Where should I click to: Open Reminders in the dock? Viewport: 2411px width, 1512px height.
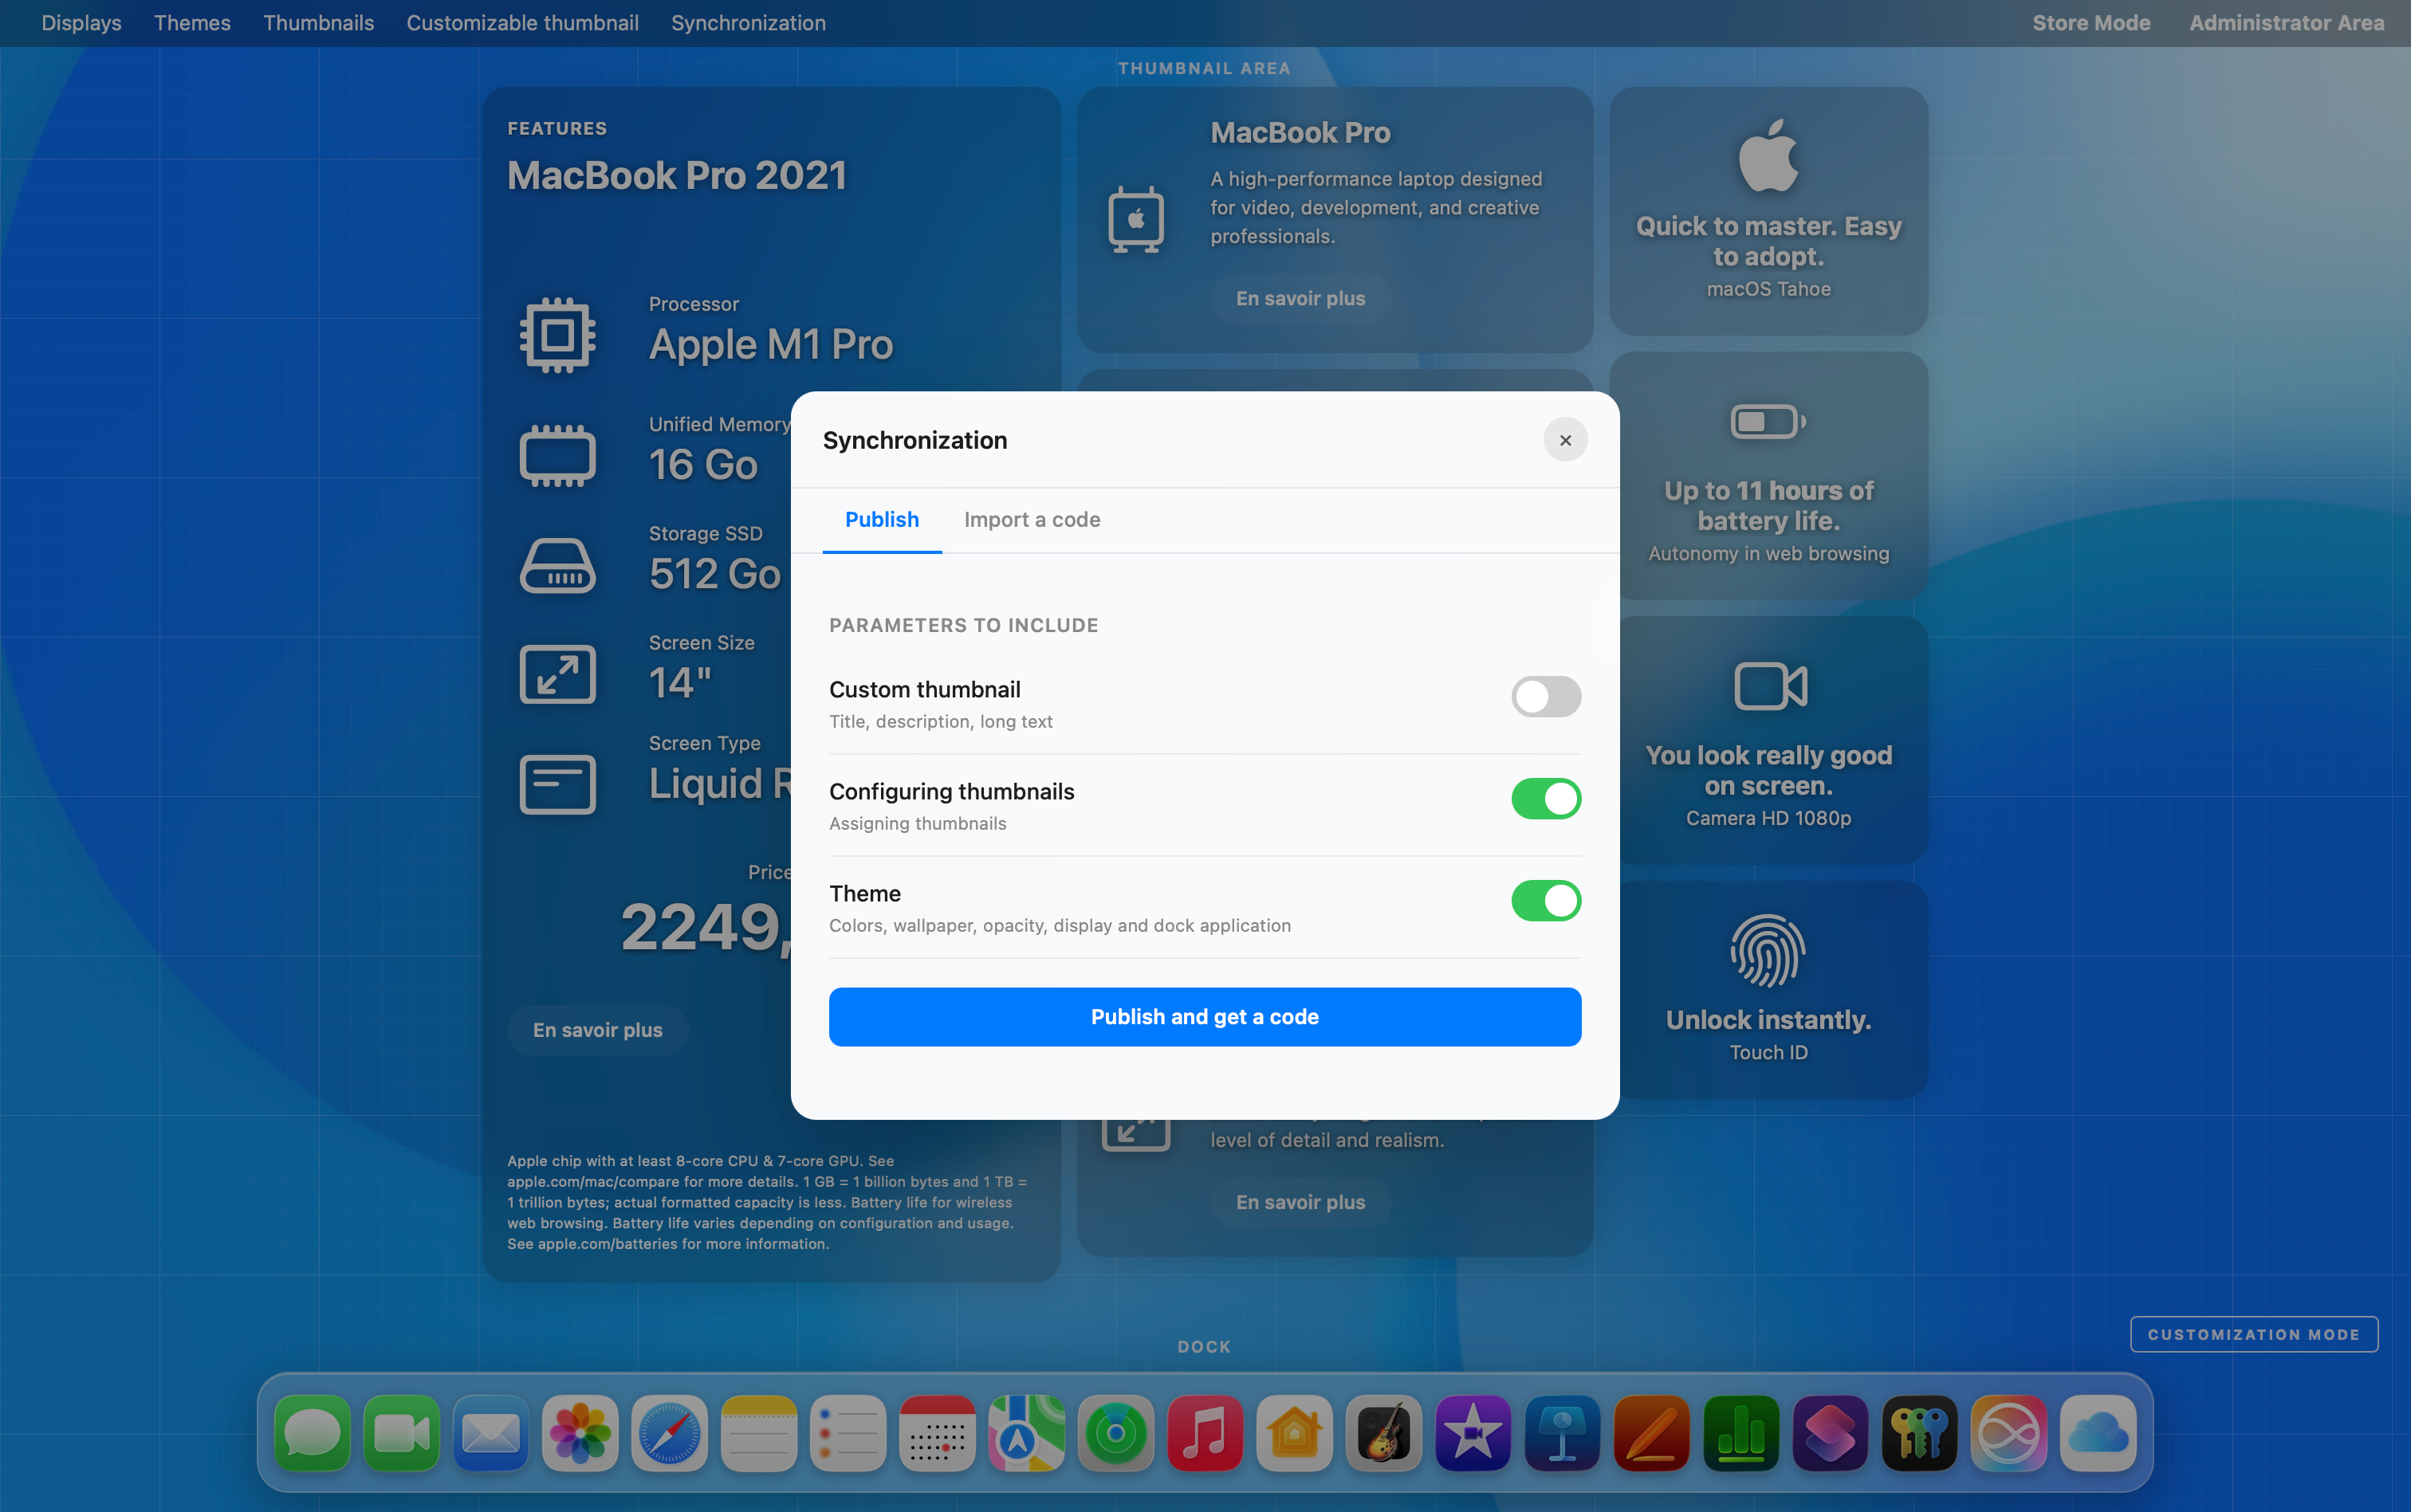point(848,1433)
